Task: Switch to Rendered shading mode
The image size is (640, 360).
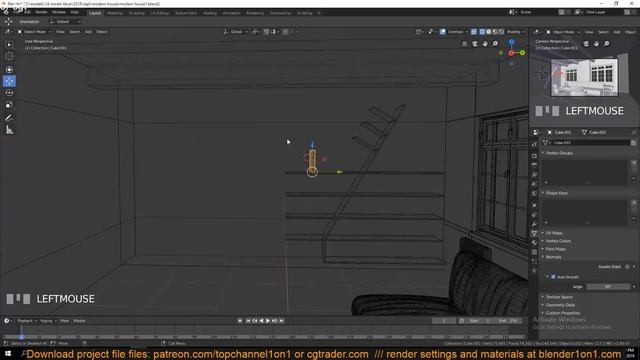Action: click(502, 32)
